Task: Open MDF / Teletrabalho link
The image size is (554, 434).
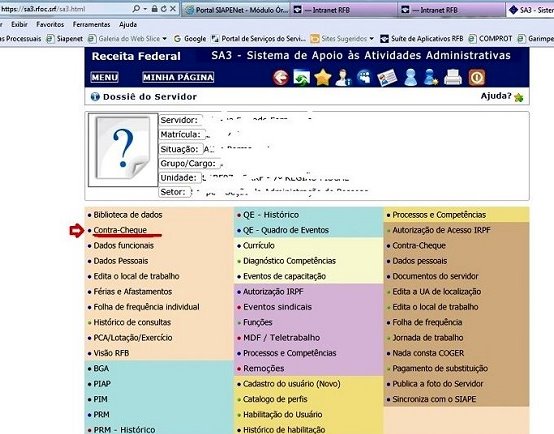Action: coord(282,338)
